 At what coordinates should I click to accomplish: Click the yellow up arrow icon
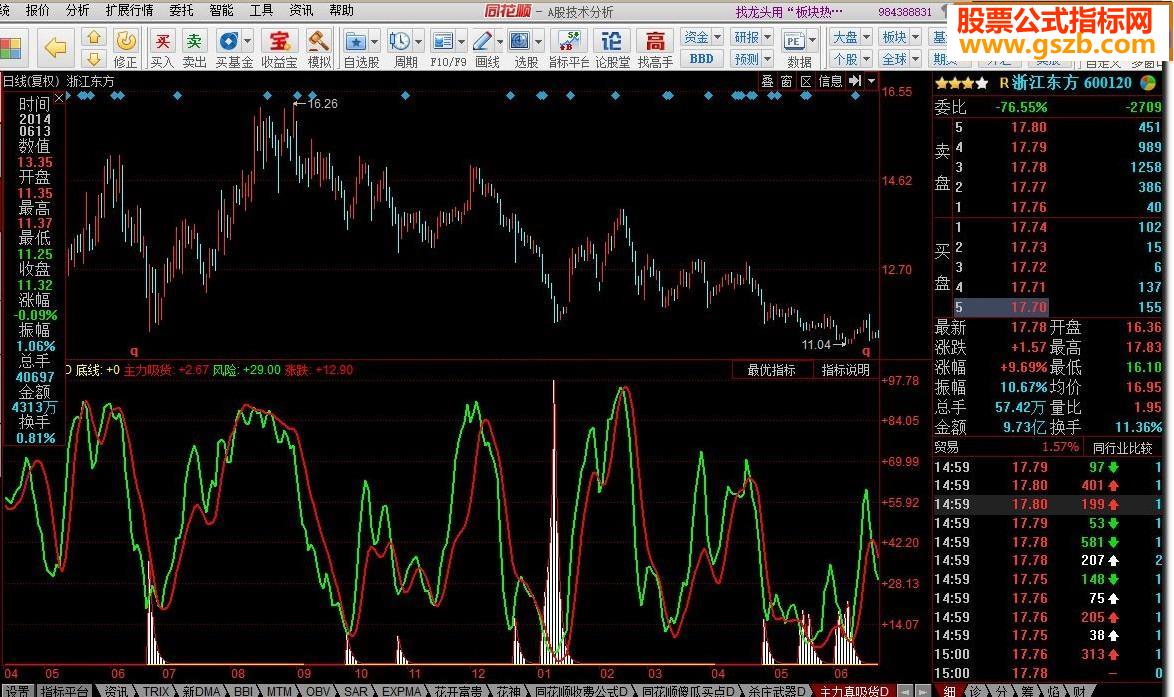tap(93, 37)
